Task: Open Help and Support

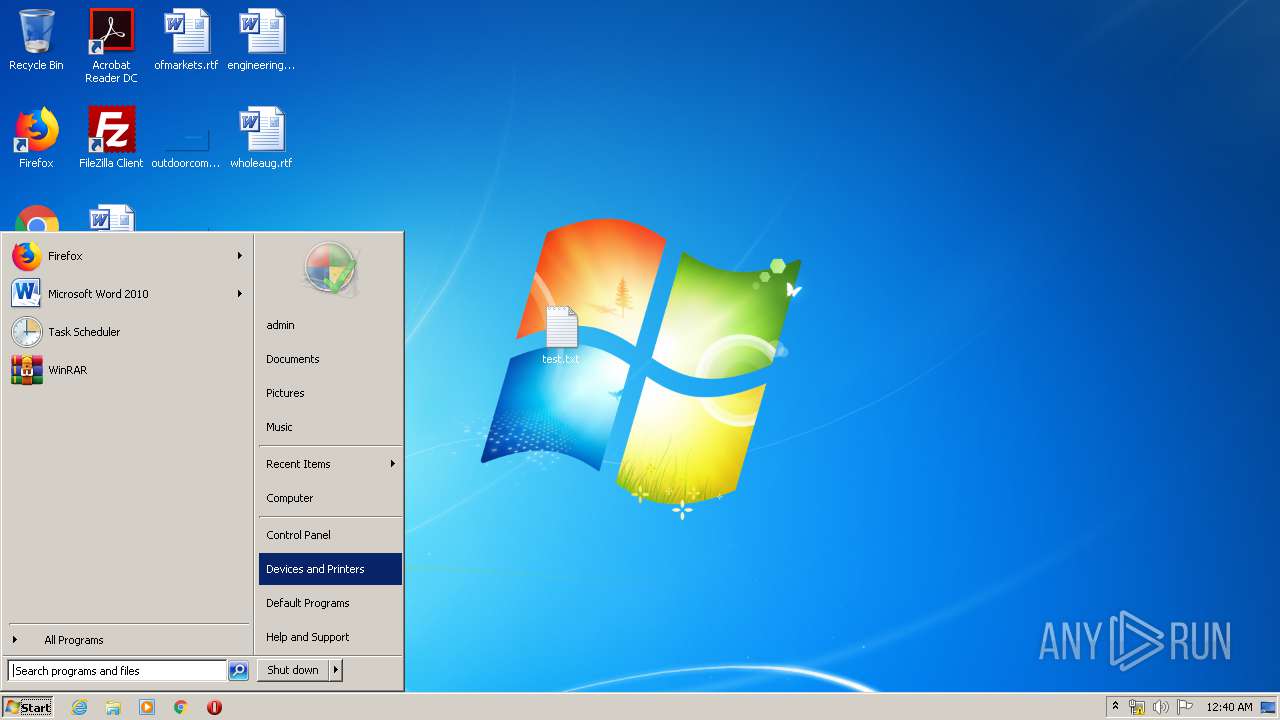Action: (330, 637)
